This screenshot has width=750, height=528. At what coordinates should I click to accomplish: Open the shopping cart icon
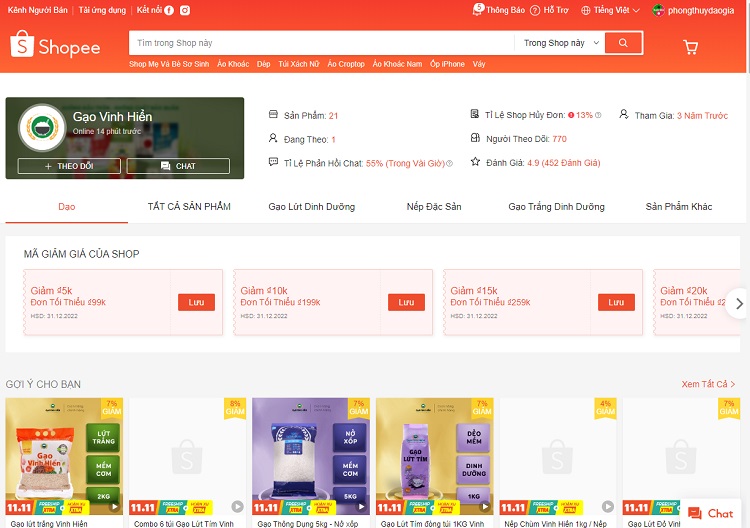690,47
